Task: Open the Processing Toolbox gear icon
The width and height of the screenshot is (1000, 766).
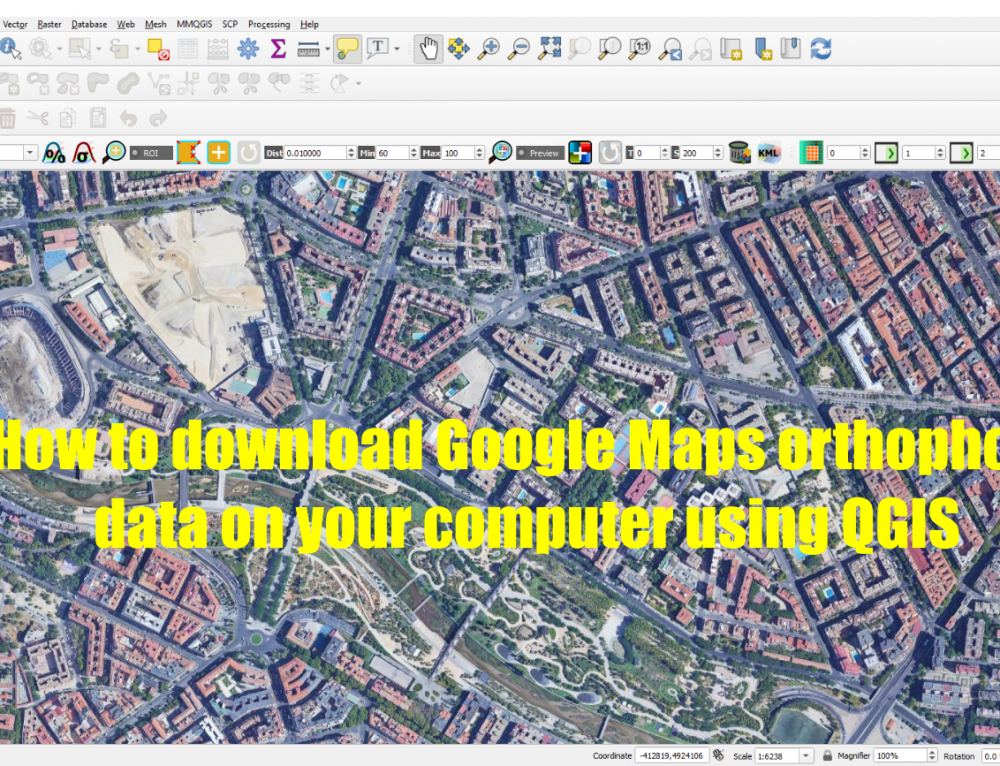Action: pos(247,46)
